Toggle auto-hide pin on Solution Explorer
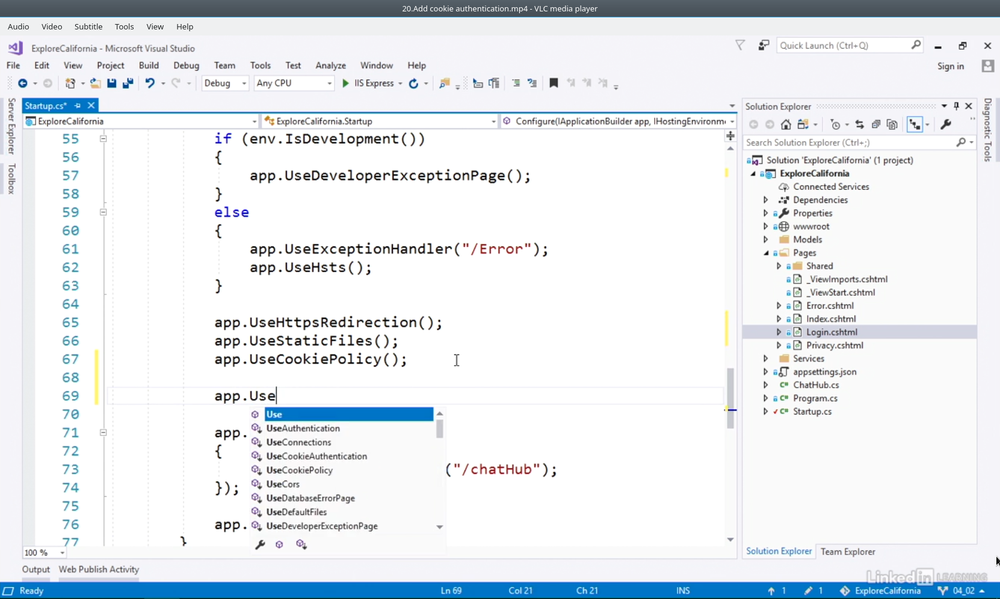The width and height of the screenshot is (1000, 599). (956, 106)
